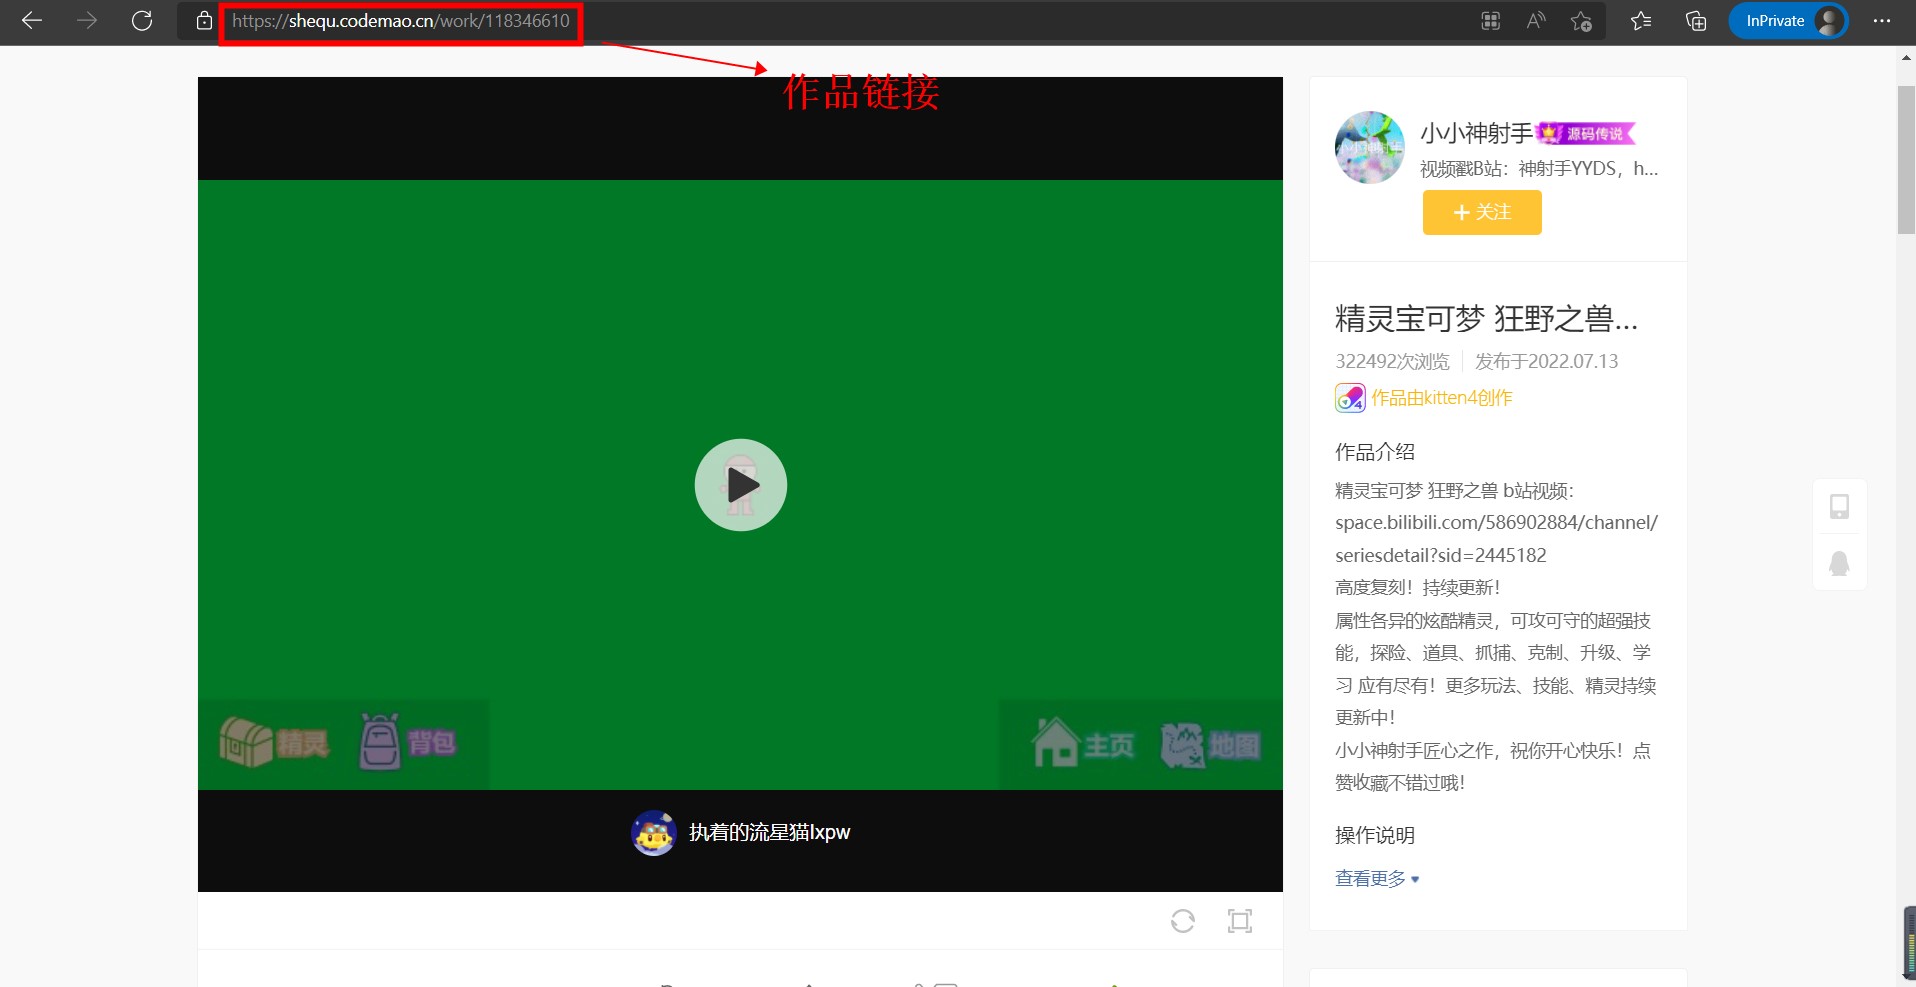Click the kitten4 editor icon
The image size is (1916, 987).
pyautogui.click(x=1350, y=398)
